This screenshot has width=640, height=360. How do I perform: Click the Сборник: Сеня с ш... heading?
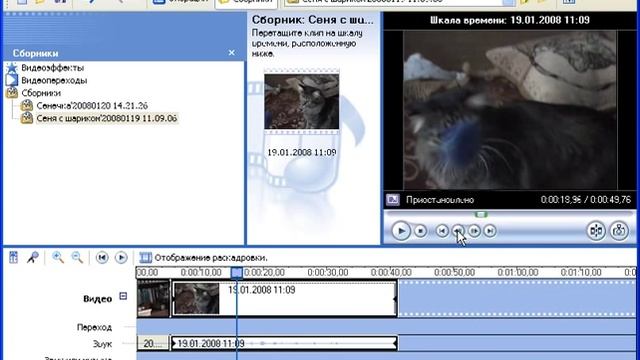(x=312, y=20)
